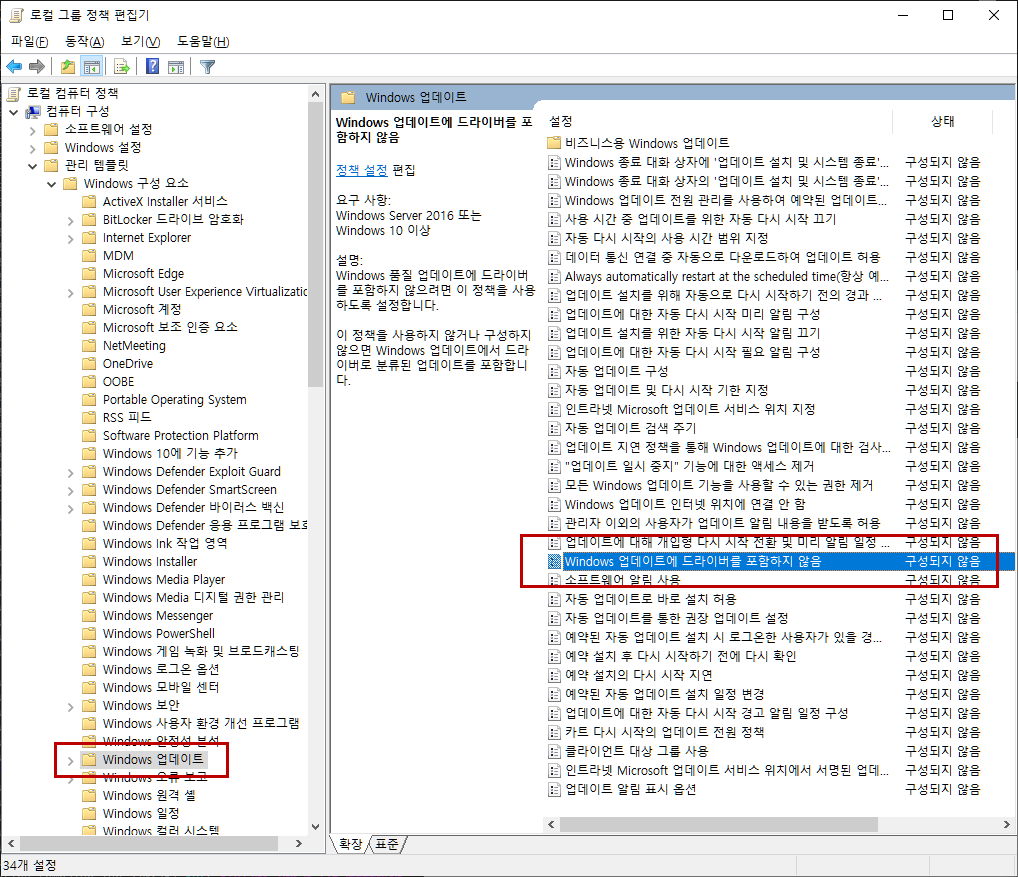Image resolution: width=1018 pixels, height=877 pixels.
Task: Click the document icon beside 로컬 컴퓨터 정책
Action: pos(14,93)
